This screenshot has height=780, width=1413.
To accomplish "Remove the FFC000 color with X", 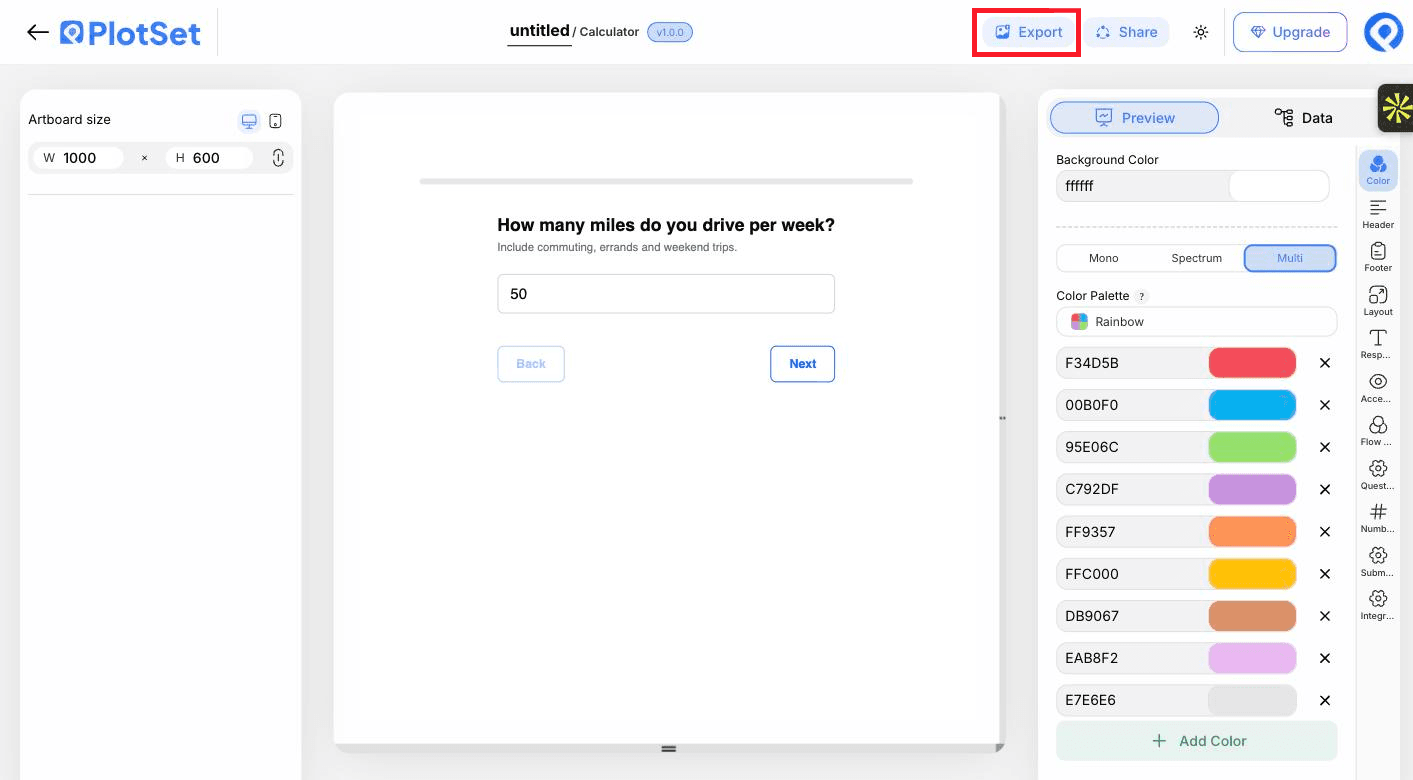I will pos(1325,574).
